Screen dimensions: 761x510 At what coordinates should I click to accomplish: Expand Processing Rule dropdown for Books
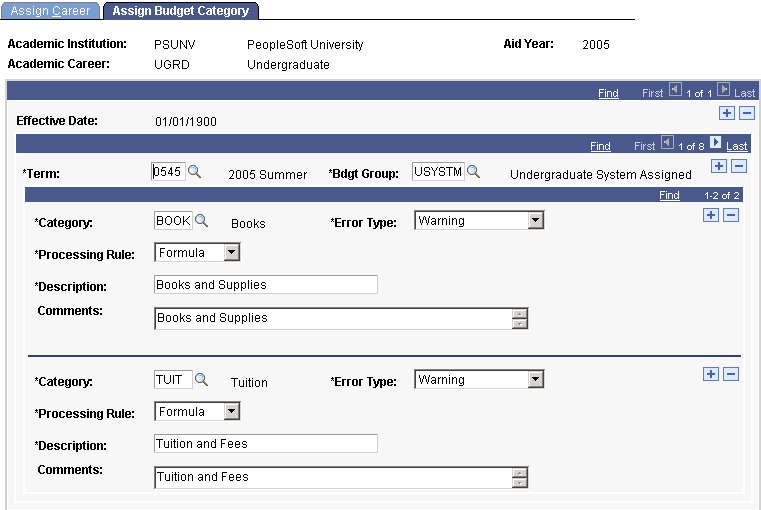[x=232, y=252]
